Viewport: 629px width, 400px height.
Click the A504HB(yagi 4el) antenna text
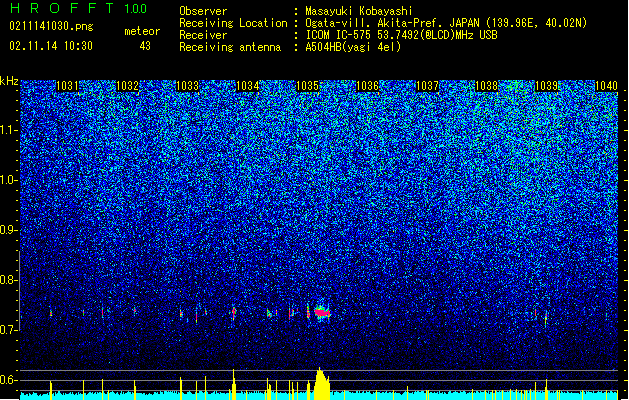pyautogui.click(x=353, y=47)
